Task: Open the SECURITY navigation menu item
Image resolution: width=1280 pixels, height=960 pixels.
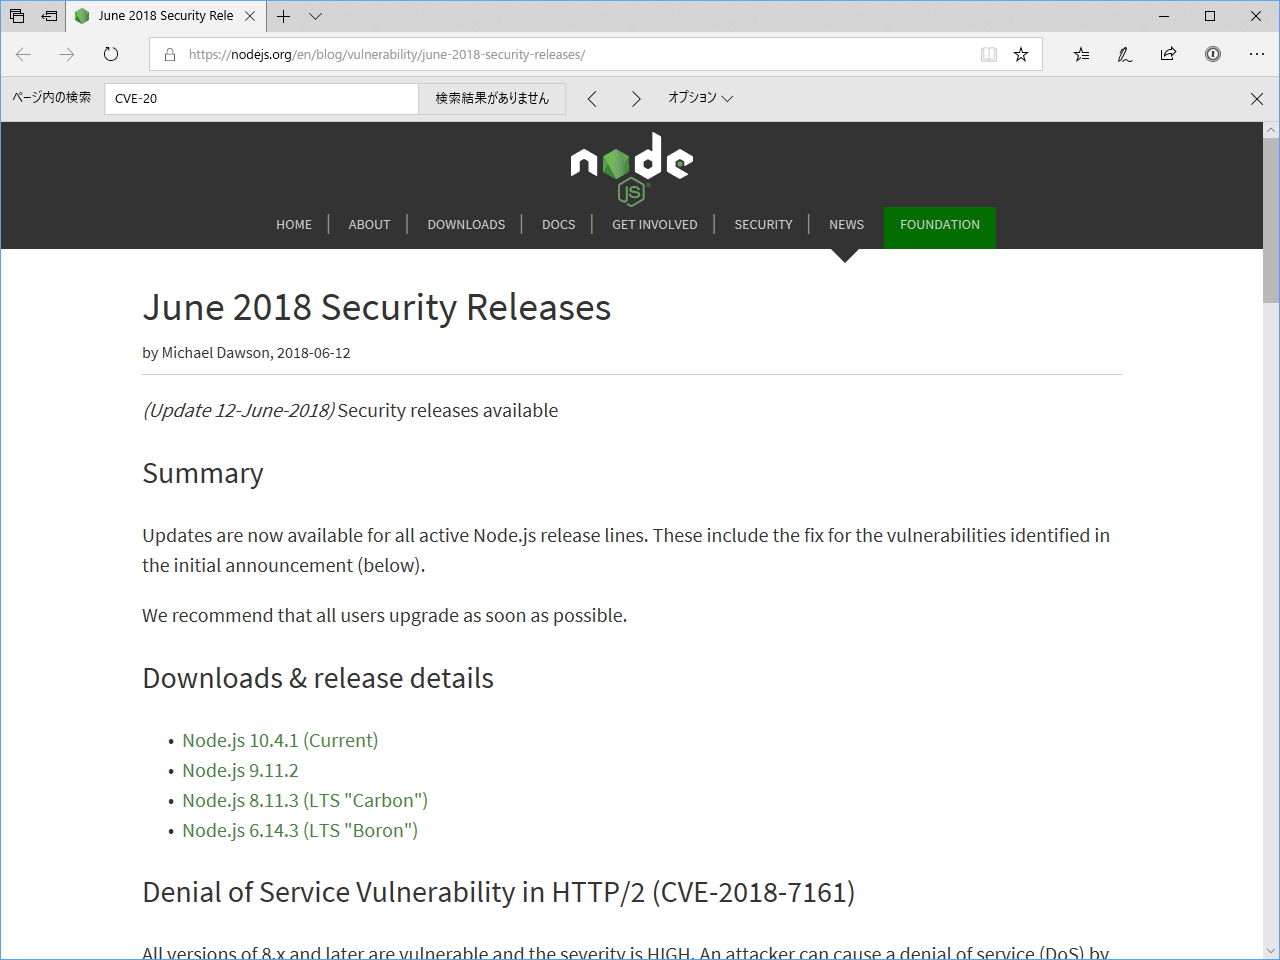Action: (762, 224)
